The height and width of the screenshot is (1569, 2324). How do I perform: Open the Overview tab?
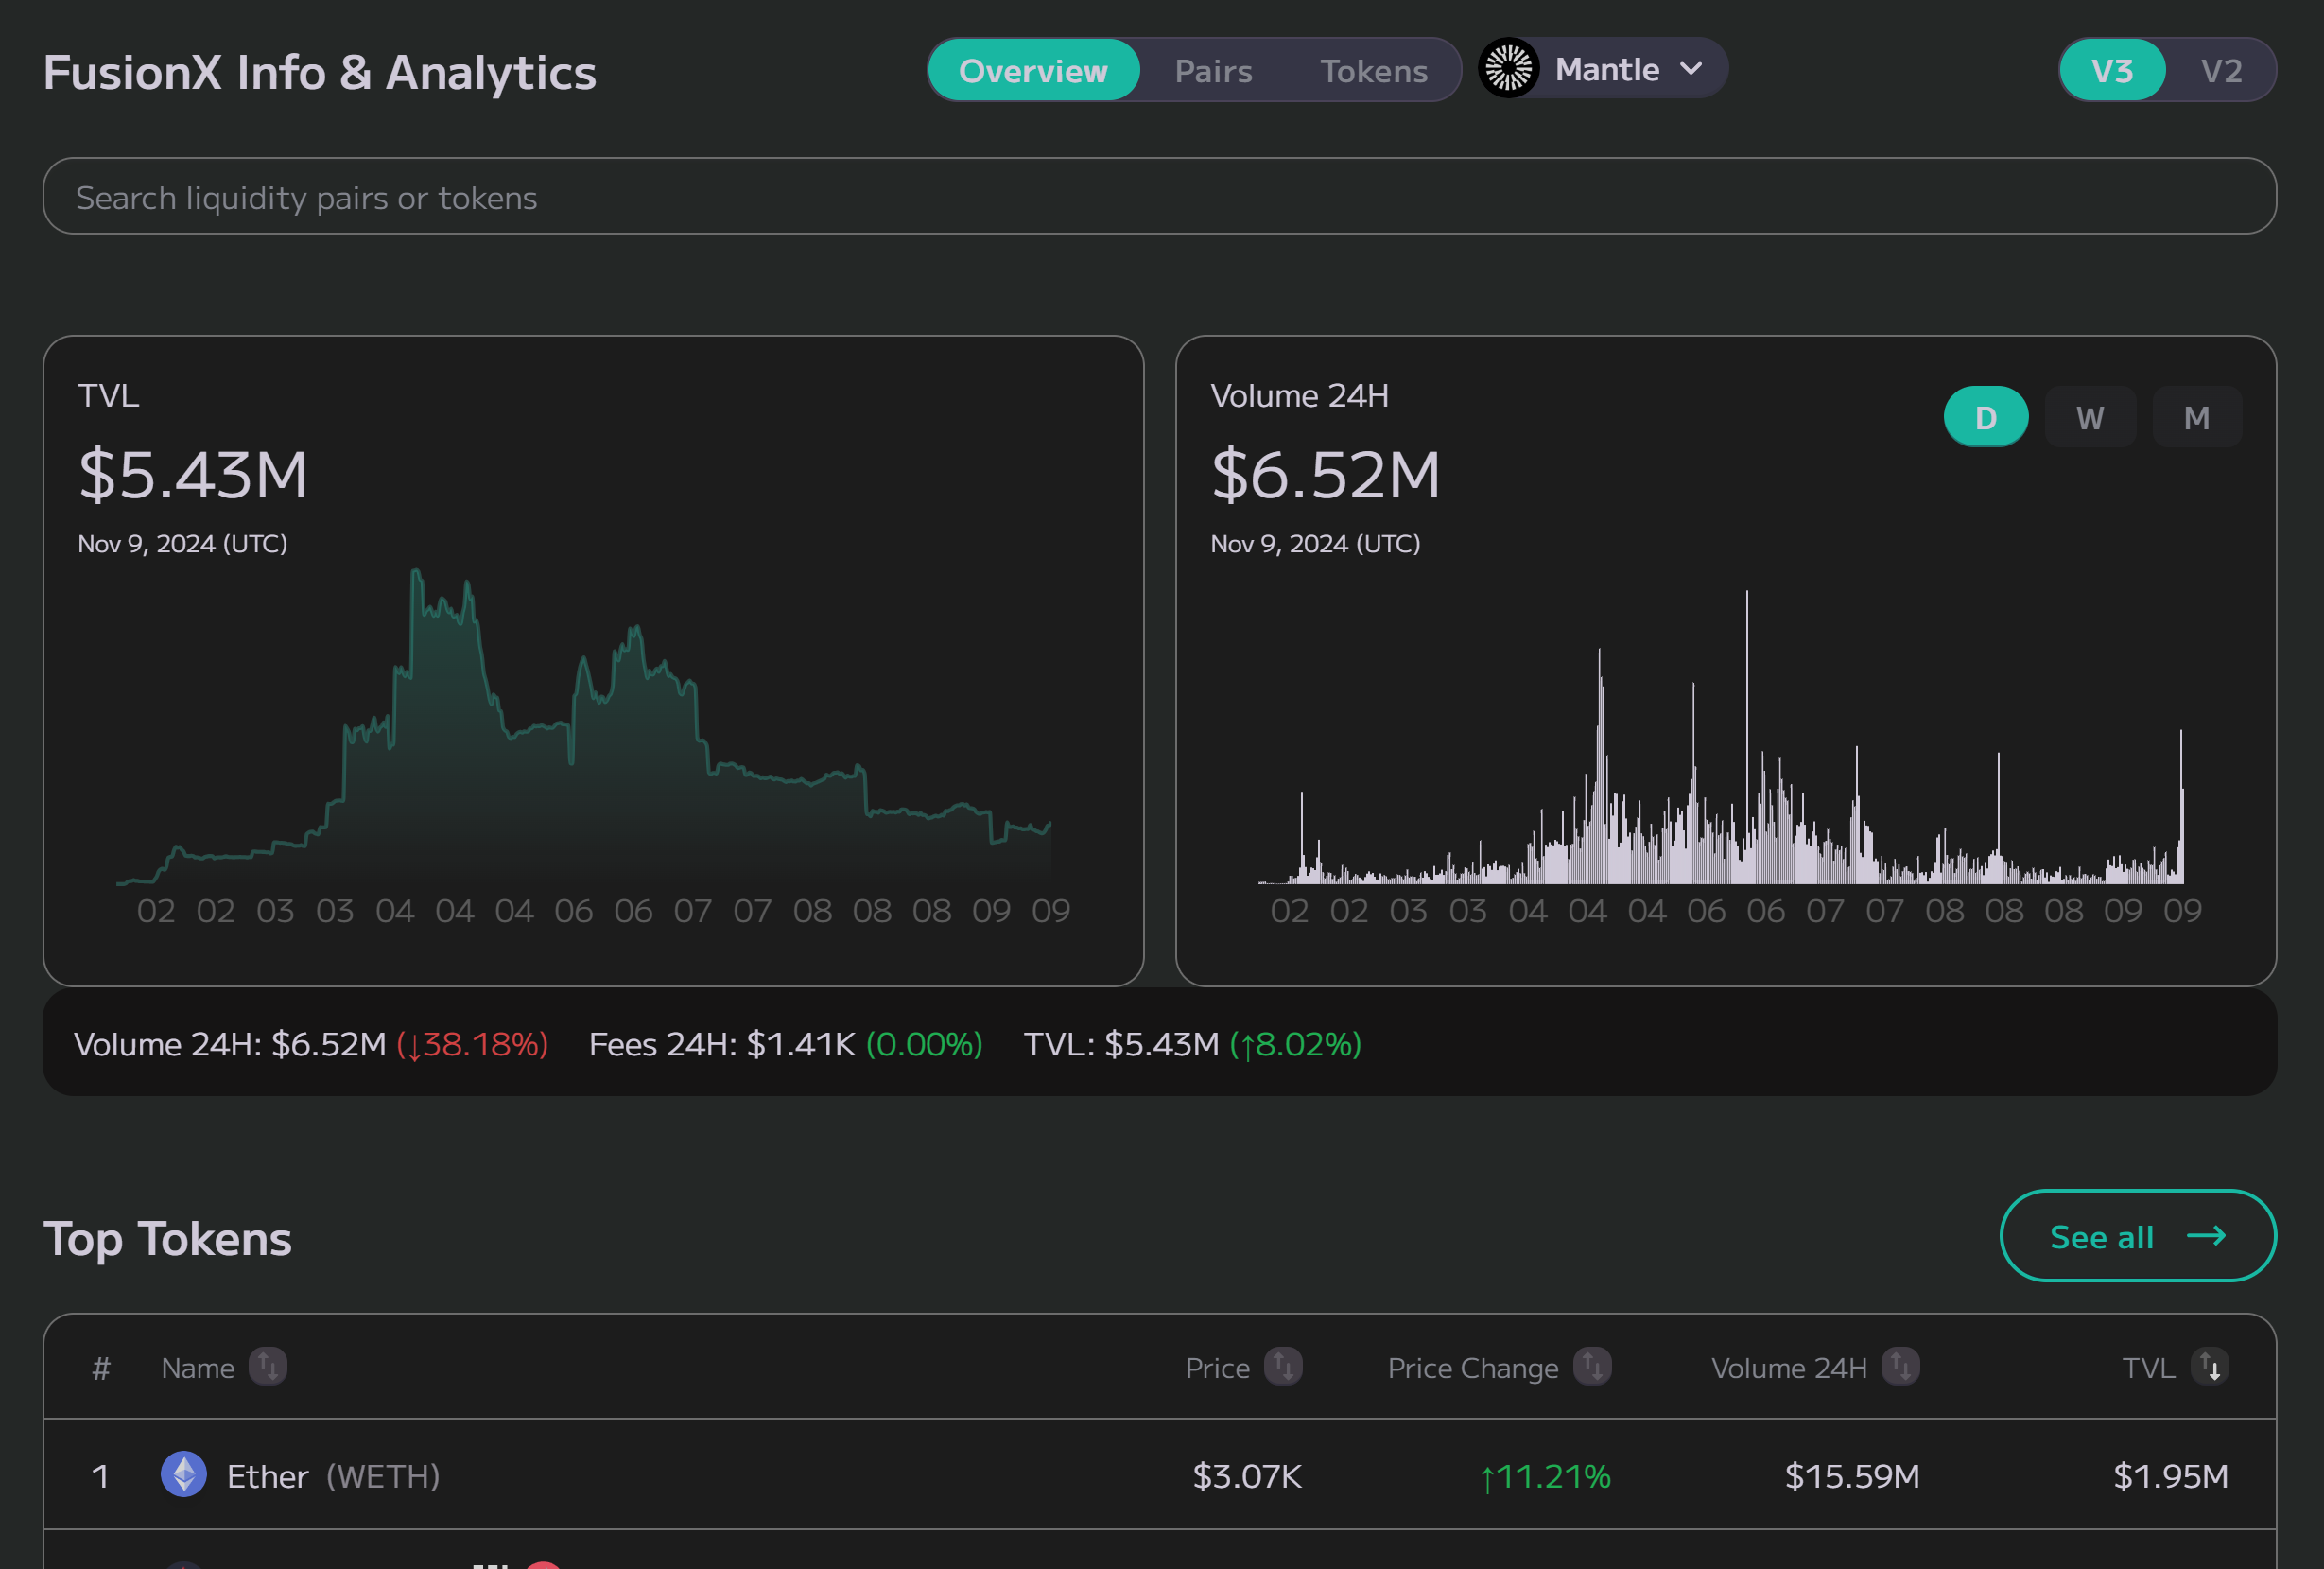(1033, 70)
